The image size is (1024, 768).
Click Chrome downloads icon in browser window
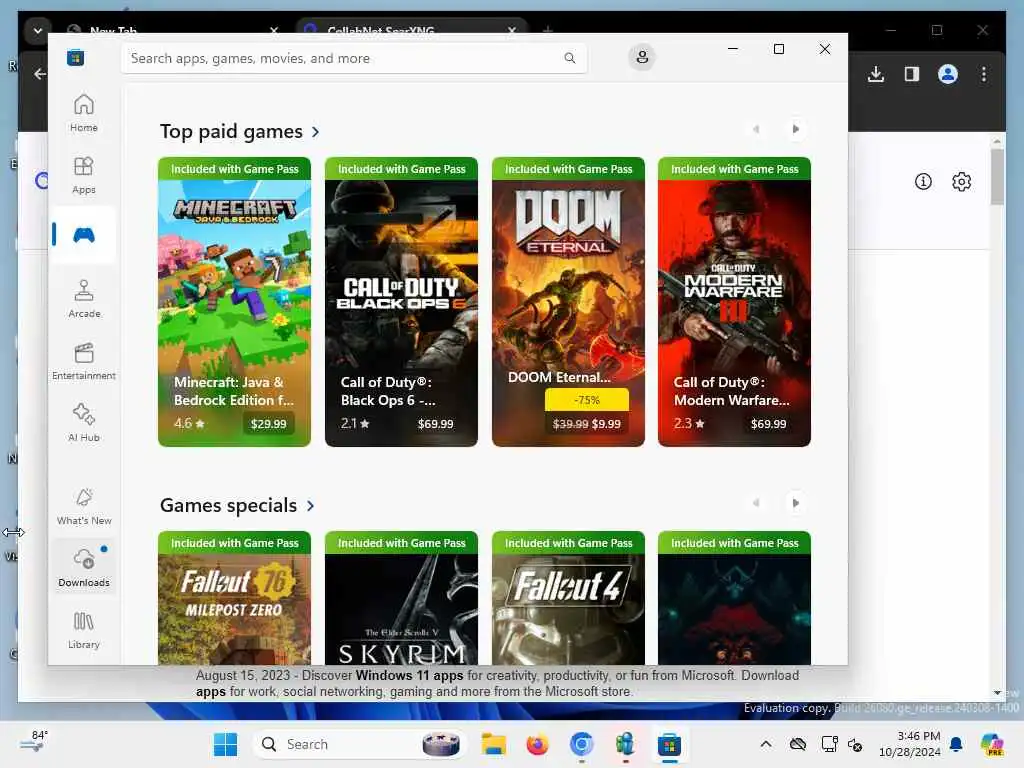pyautogui.click(x=876, y=74)
